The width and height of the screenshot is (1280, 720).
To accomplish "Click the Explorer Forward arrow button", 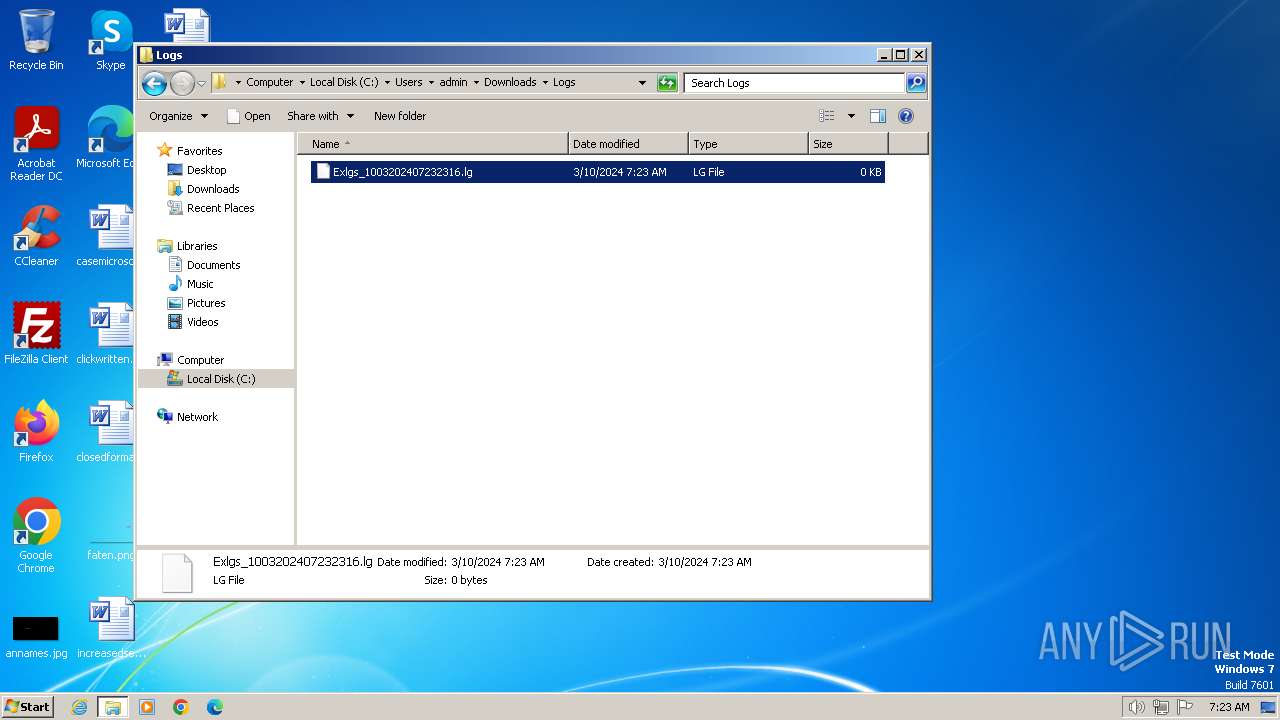I will point(182,83).
